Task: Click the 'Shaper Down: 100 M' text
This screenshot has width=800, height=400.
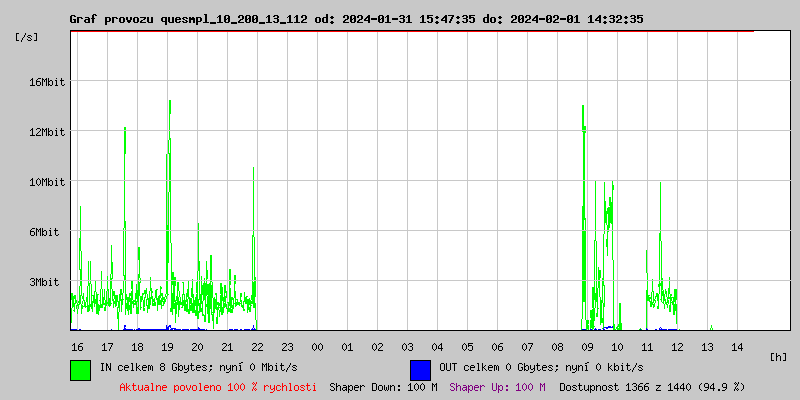Action: pos(383,386)
